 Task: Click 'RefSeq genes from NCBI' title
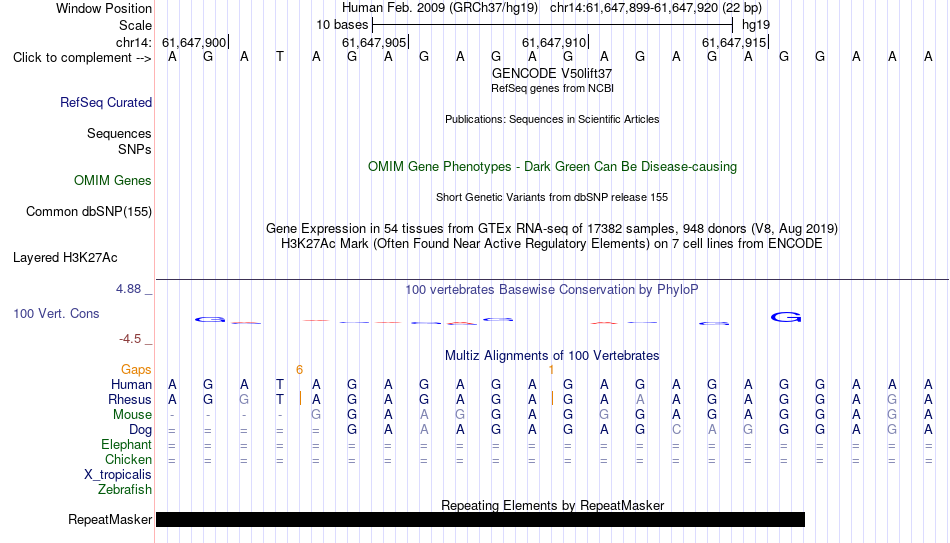coord(552,88)
